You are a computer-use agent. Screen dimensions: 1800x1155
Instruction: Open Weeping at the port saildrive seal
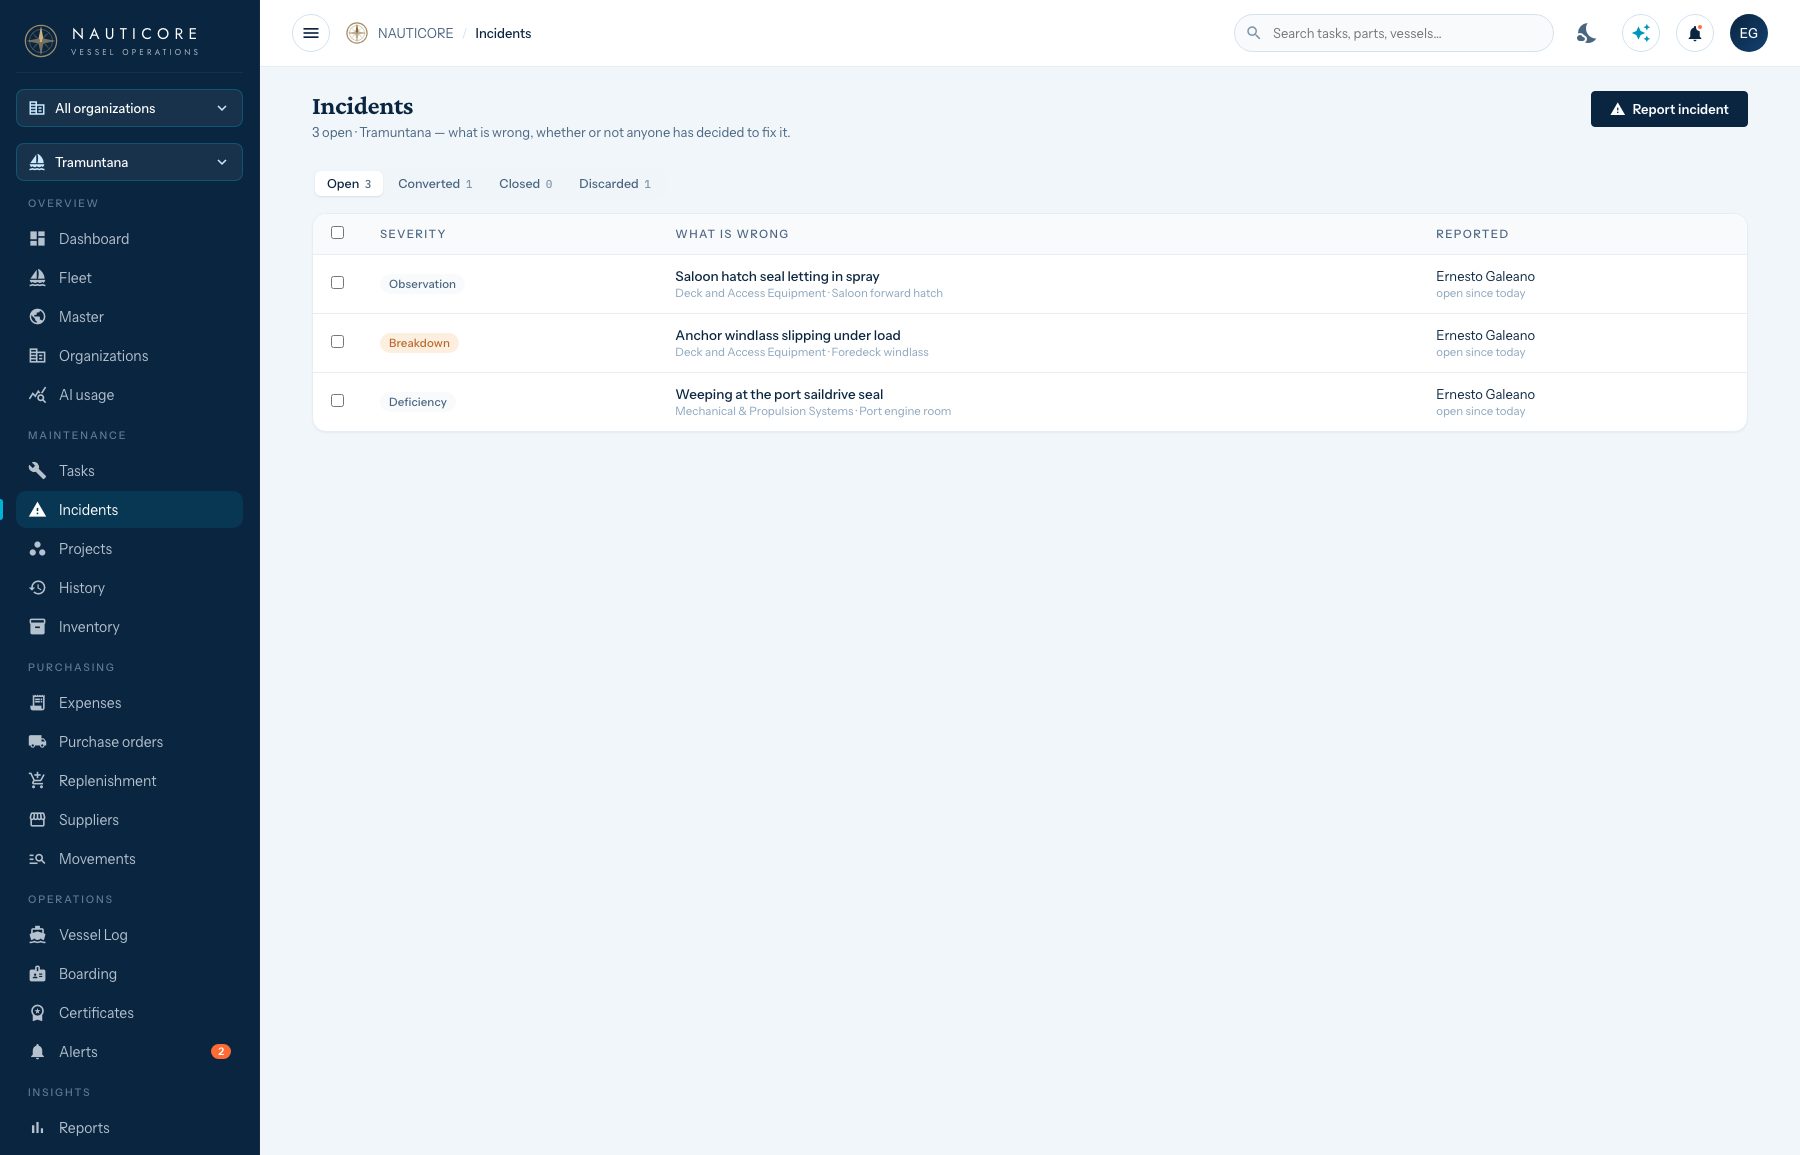point(779,395)
